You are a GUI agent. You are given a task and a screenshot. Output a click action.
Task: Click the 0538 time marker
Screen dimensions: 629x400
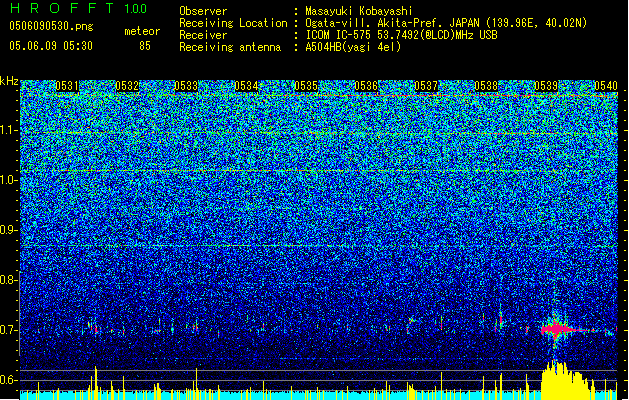(x=486, y=86)
